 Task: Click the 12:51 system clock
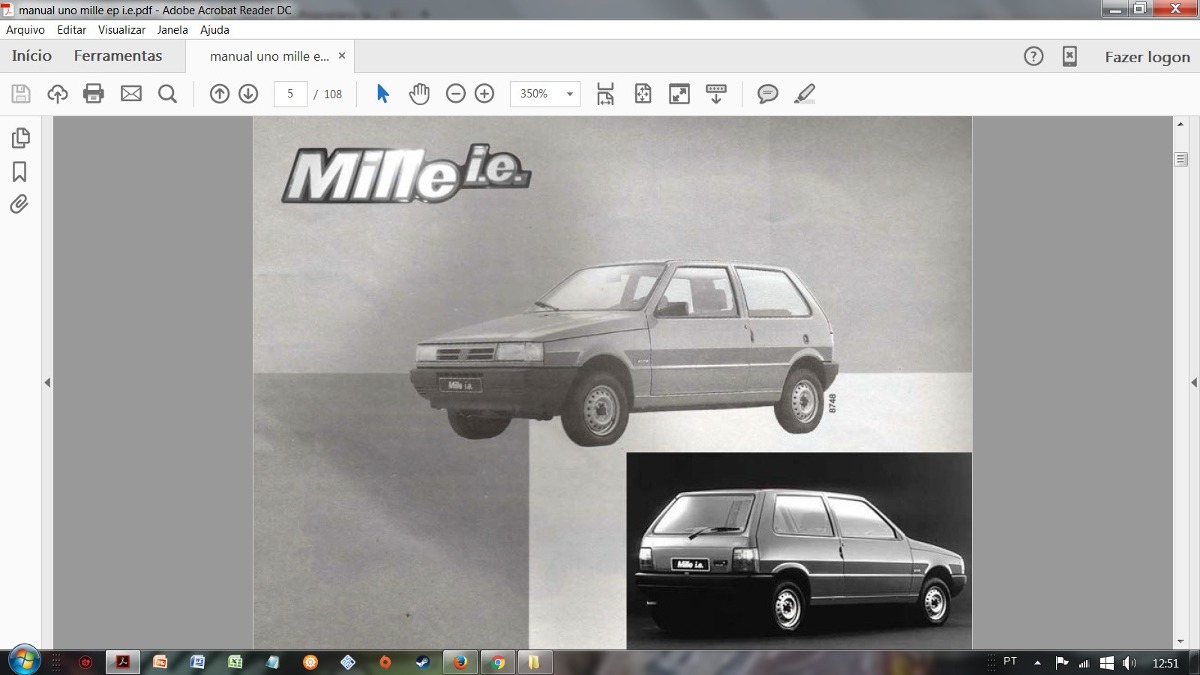coord(1165,663)
